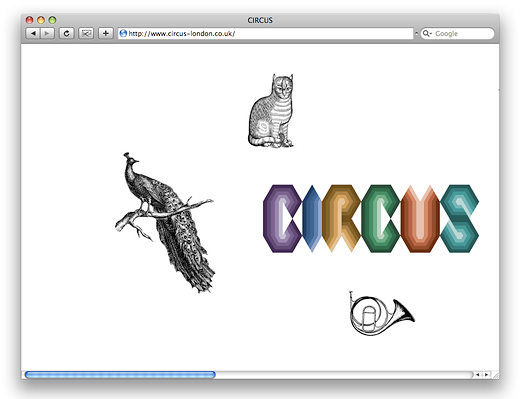520x399 pixels.
Task: Reload the page with the refresh icon
Action: coord(66,33)
